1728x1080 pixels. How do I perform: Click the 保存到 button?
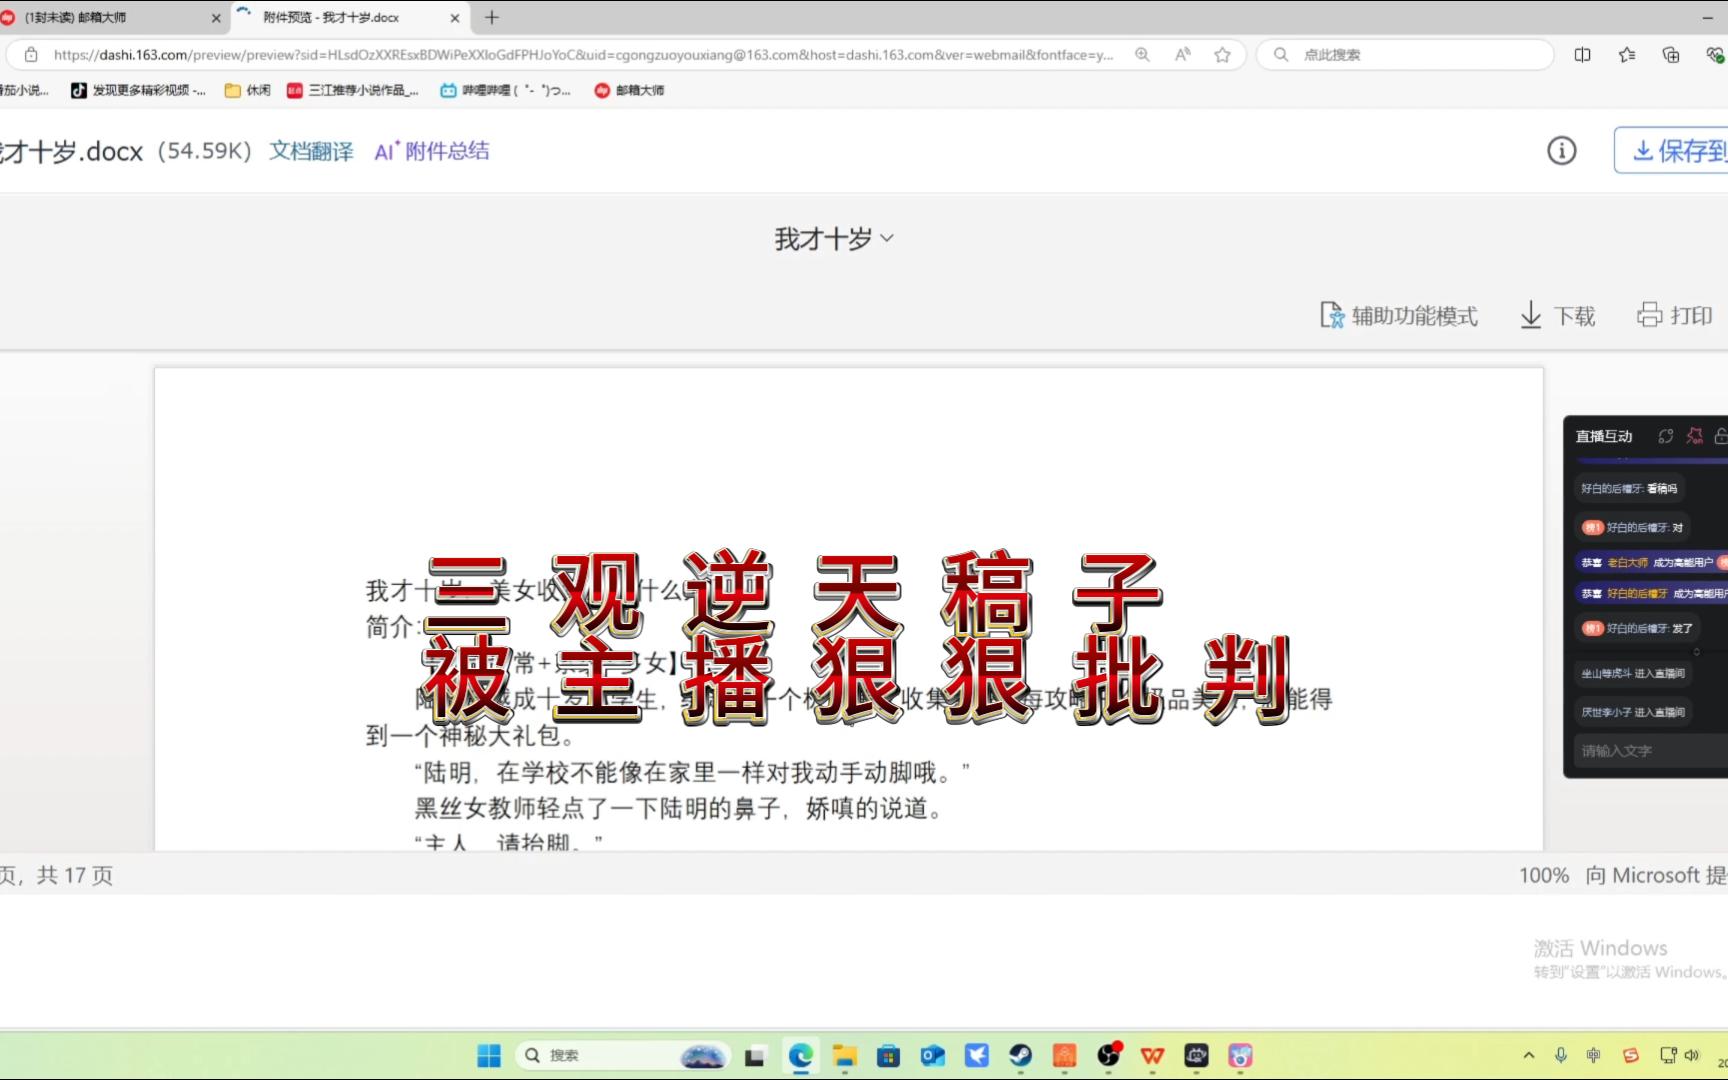[x=1671, y=151]
